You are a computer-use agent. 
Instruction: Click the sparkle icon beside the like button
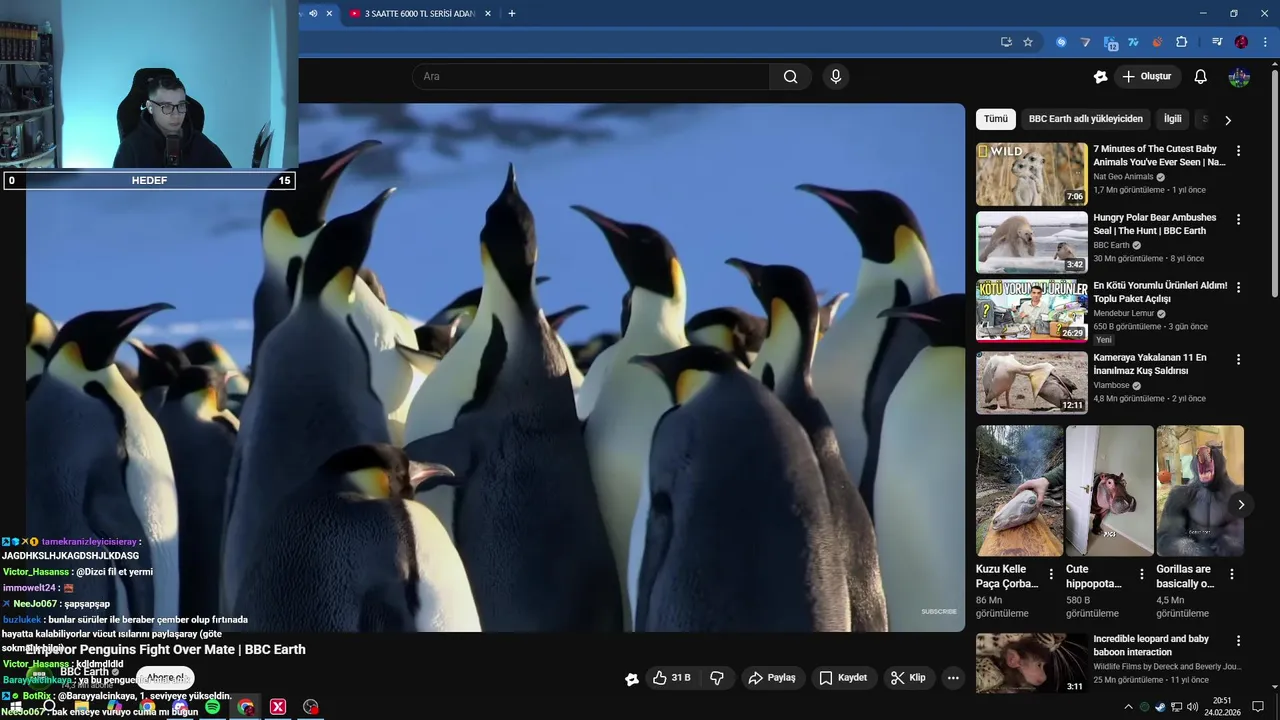(632, 679)
